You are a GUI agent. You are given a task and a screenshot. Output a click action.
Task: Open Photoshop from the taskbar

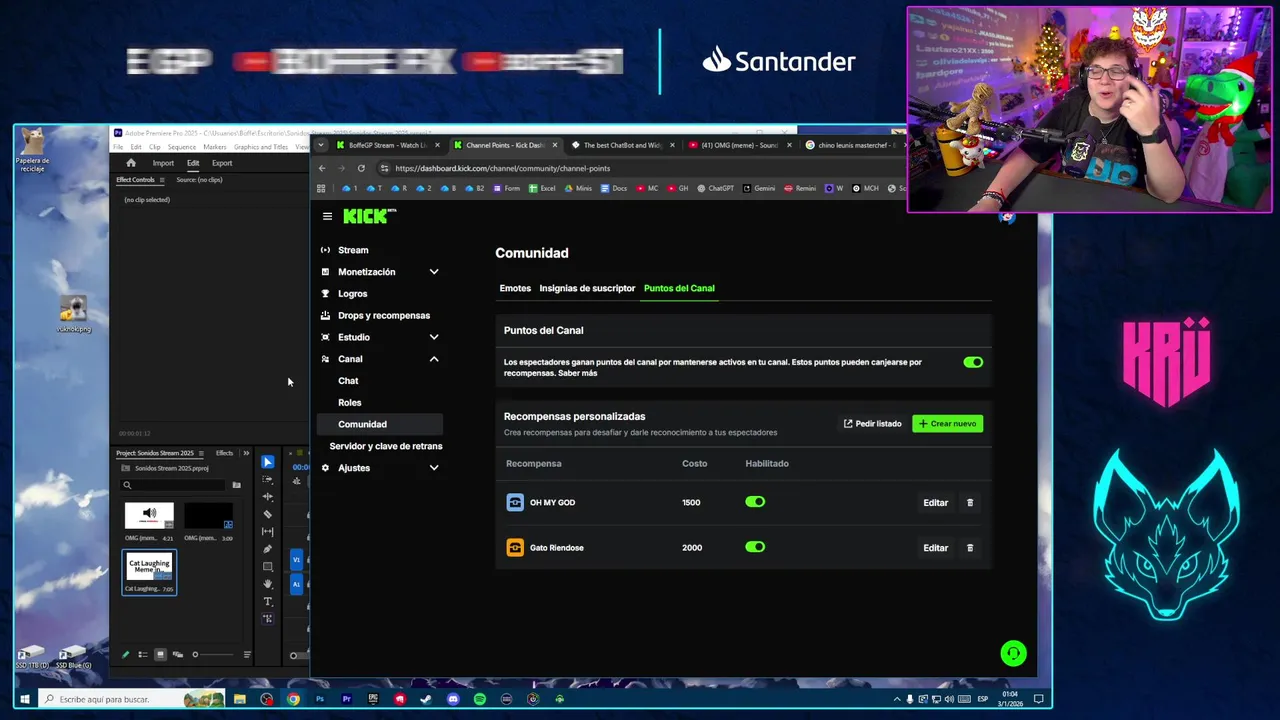tap(320, 699)
